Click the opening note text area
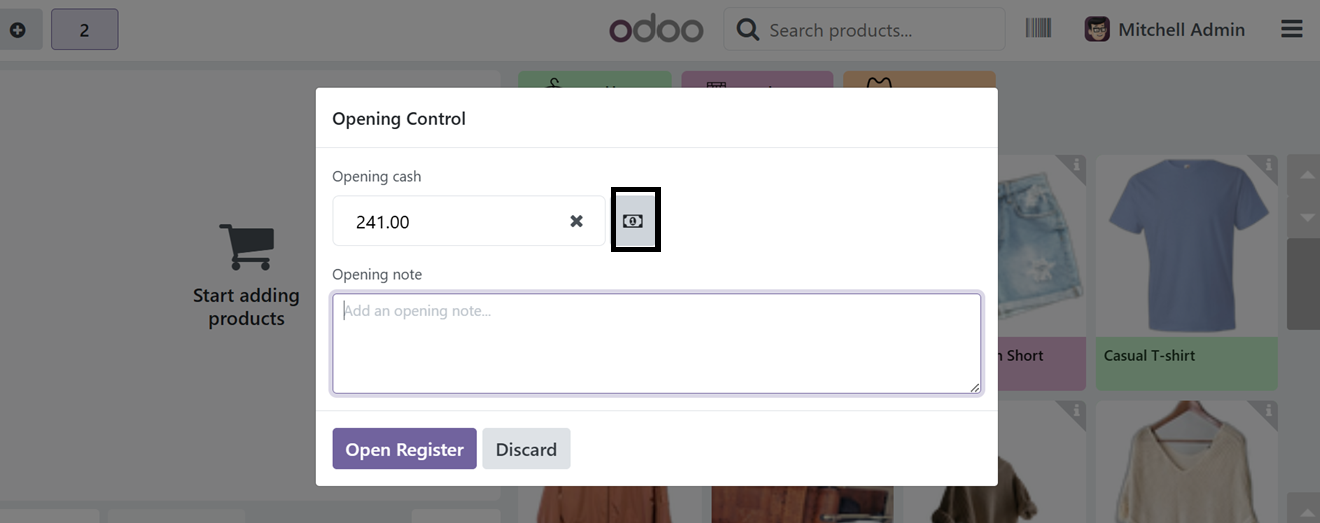Viewport: 1320px width, 523px height. click(x=657, y=343)
